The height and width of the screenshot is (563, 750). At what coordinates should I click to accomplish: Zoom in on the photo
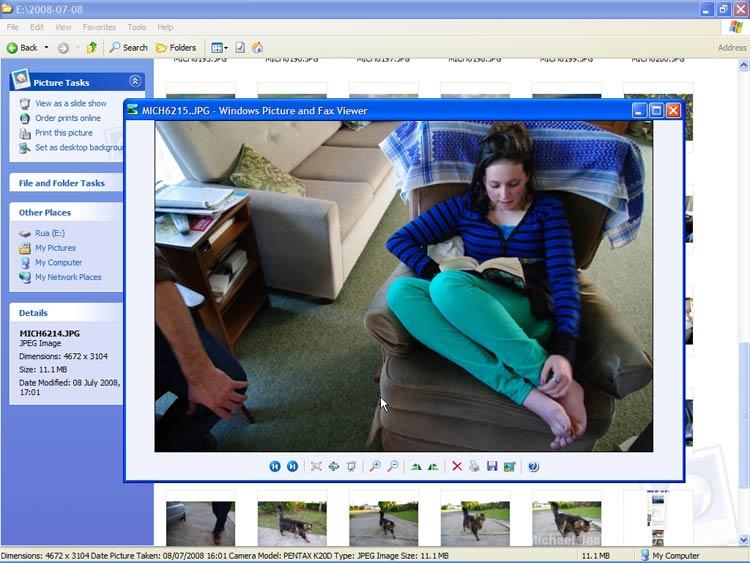[375, 466]
